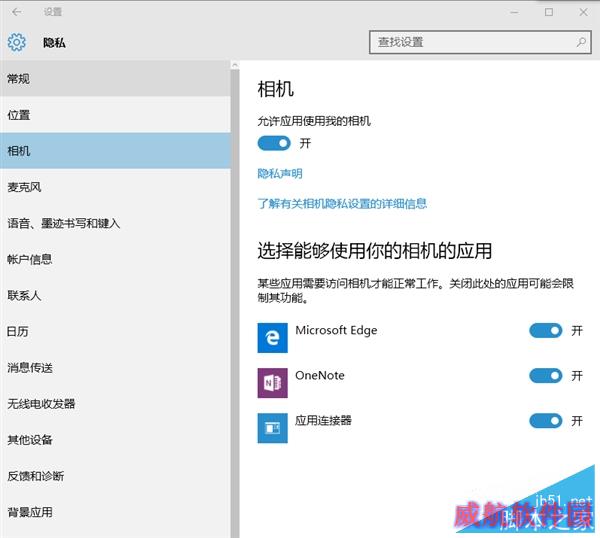Open the 常规 privacy section
This screenshot has height=538, width=600.
coord(115,79)
